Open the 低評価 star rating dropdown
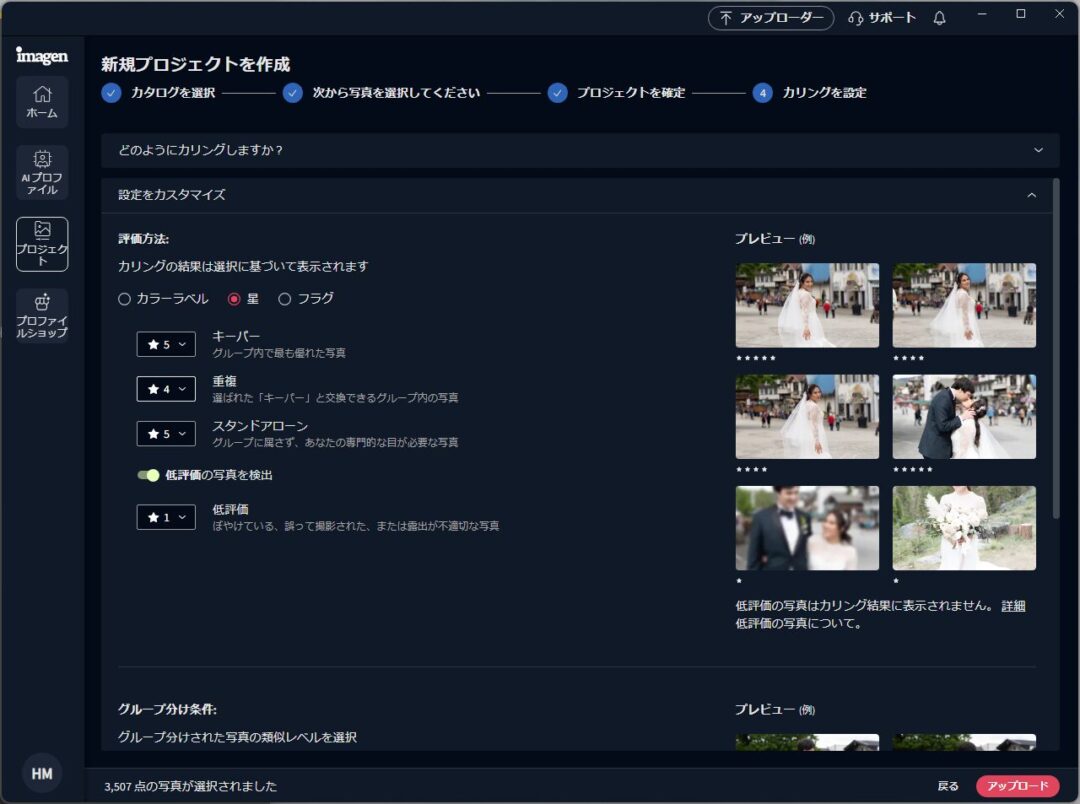1080x804 pixels. pyautogui.click(x=166, y=517)
